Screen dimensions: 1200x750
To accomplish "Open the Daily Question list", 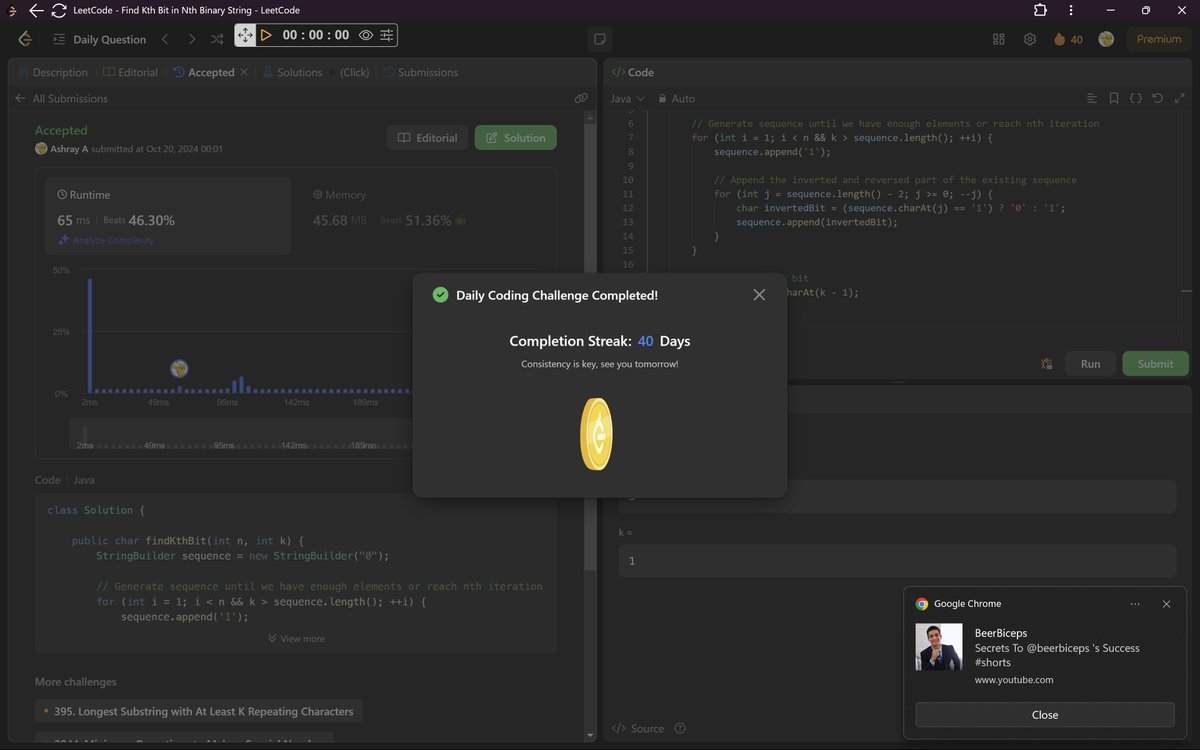I will (x=100, y=39).
